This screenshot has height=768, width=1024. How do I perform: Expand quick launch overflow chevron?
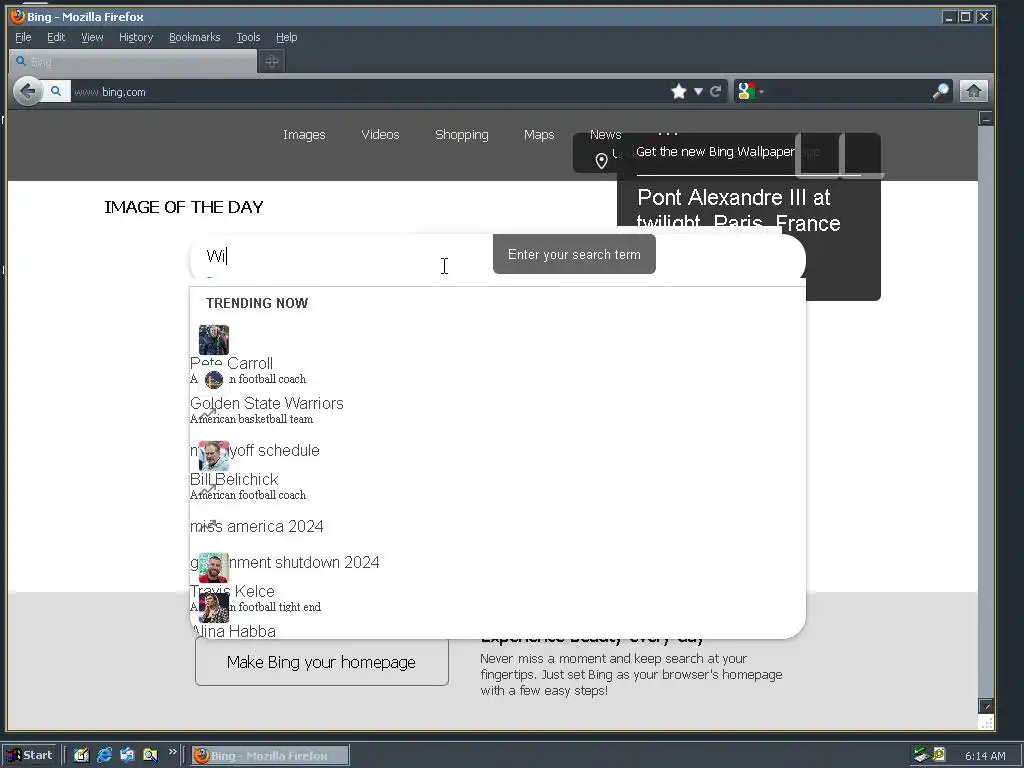172,752
